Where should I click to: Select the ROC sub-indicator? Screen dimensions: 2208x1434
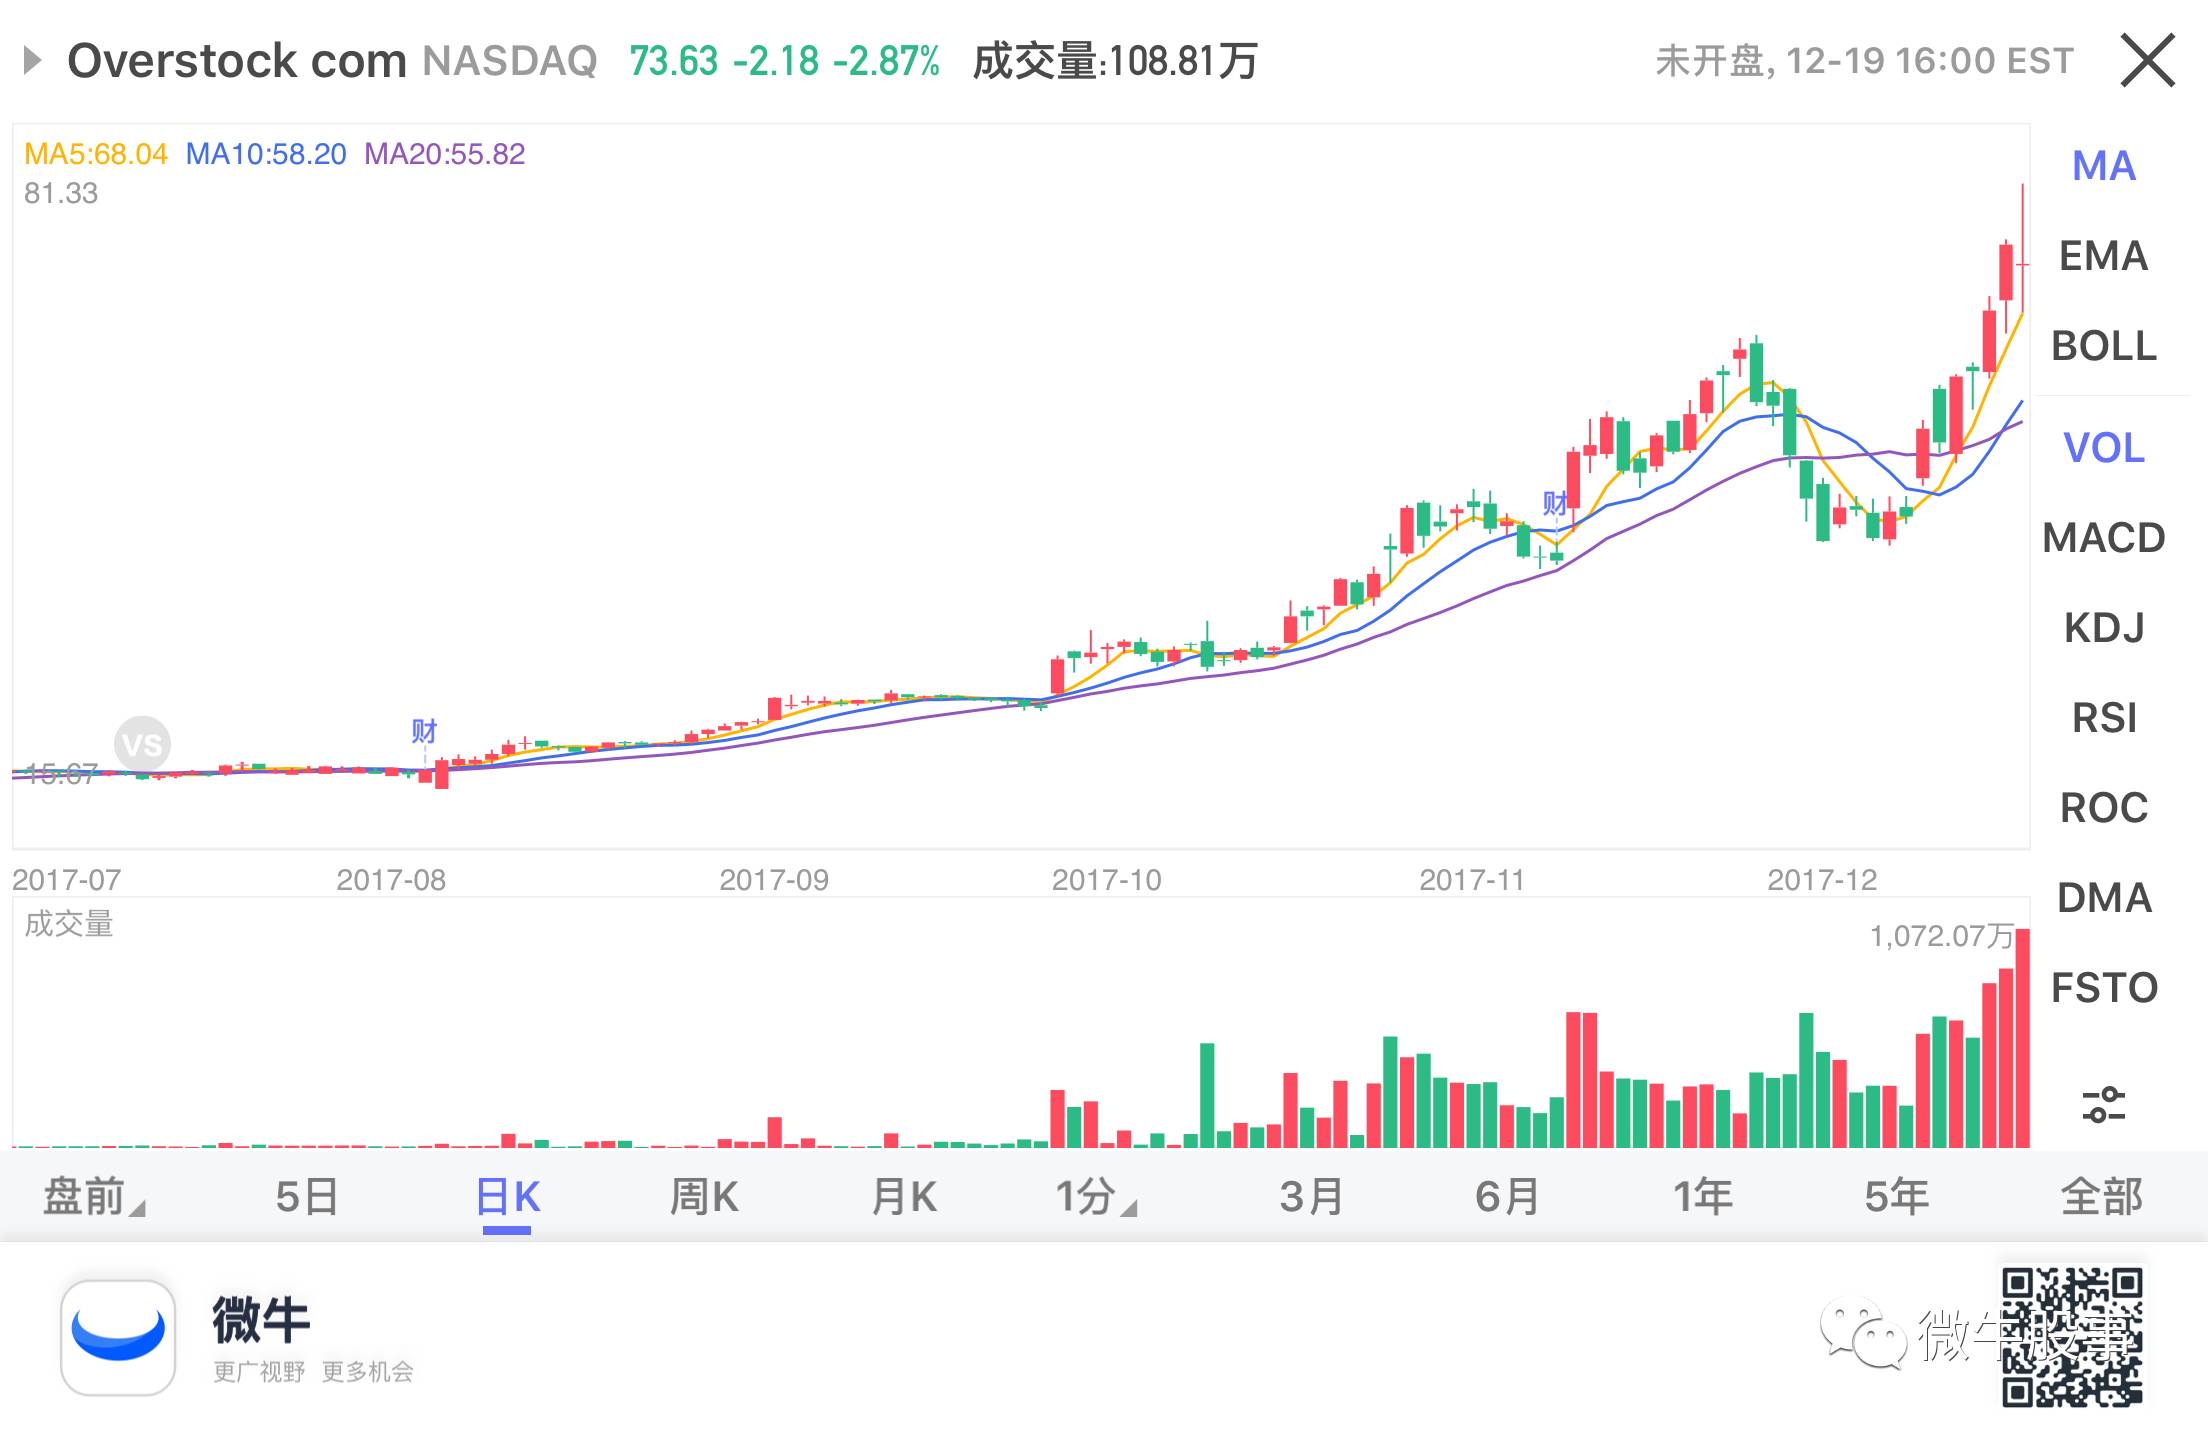(x=2103, y=808)
